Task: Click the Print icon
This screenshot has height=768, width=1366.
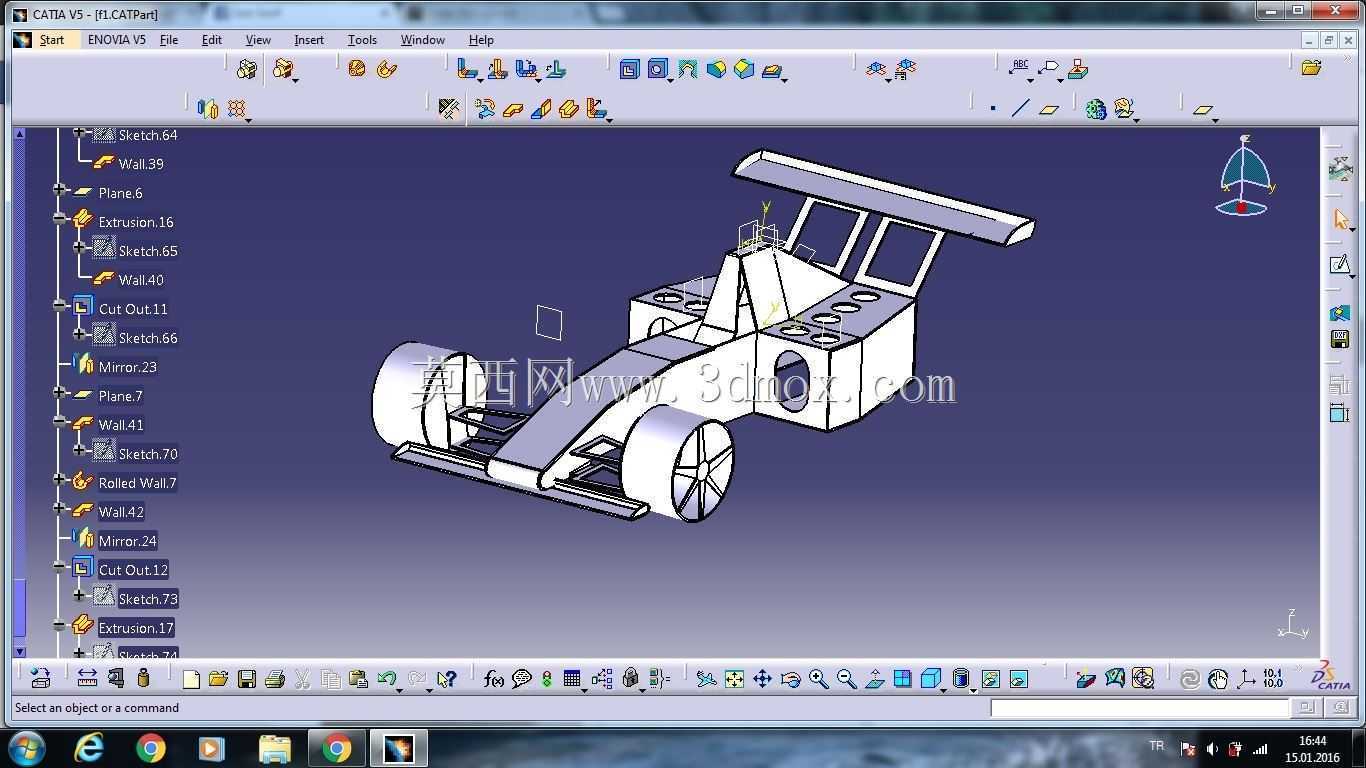Action: (275, 679)
